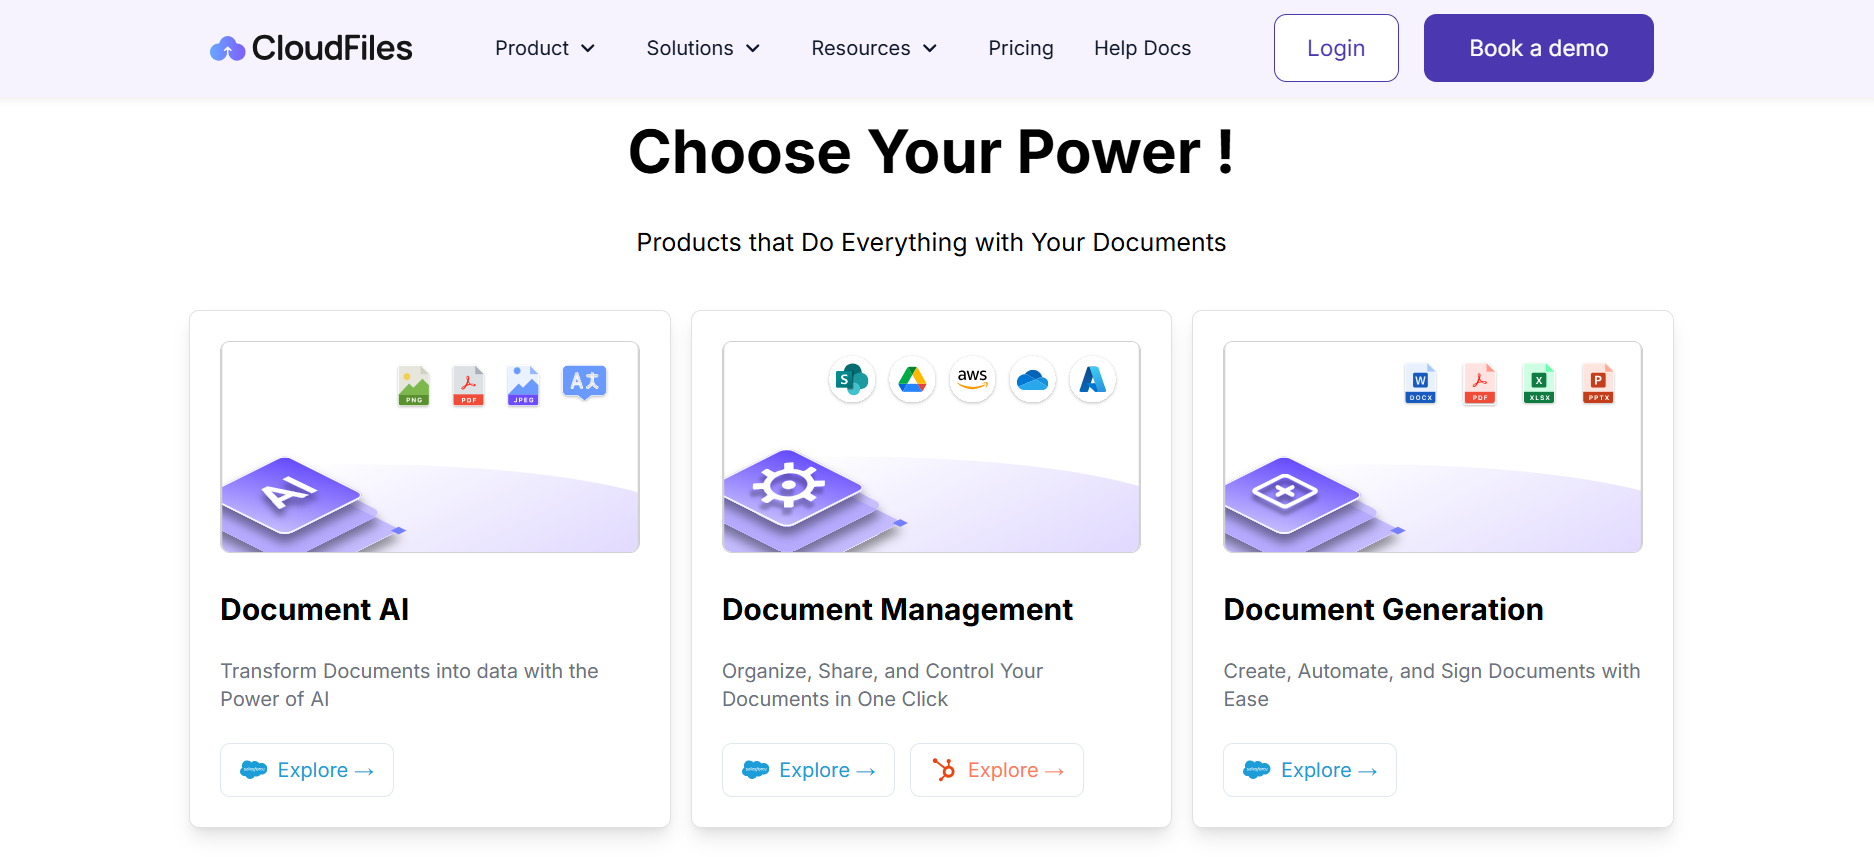Click the DOCX Word file icon

click(1420, 383)
